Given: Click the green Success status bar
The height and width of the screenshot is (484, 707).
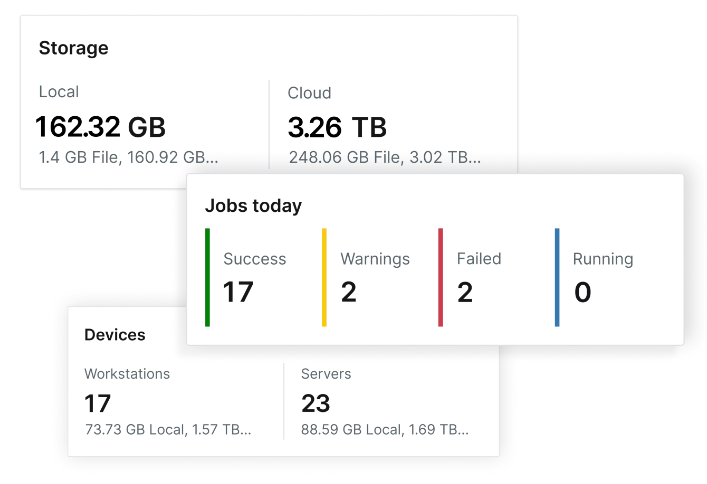Looking at the screenshot, I should tap(207, 277).
